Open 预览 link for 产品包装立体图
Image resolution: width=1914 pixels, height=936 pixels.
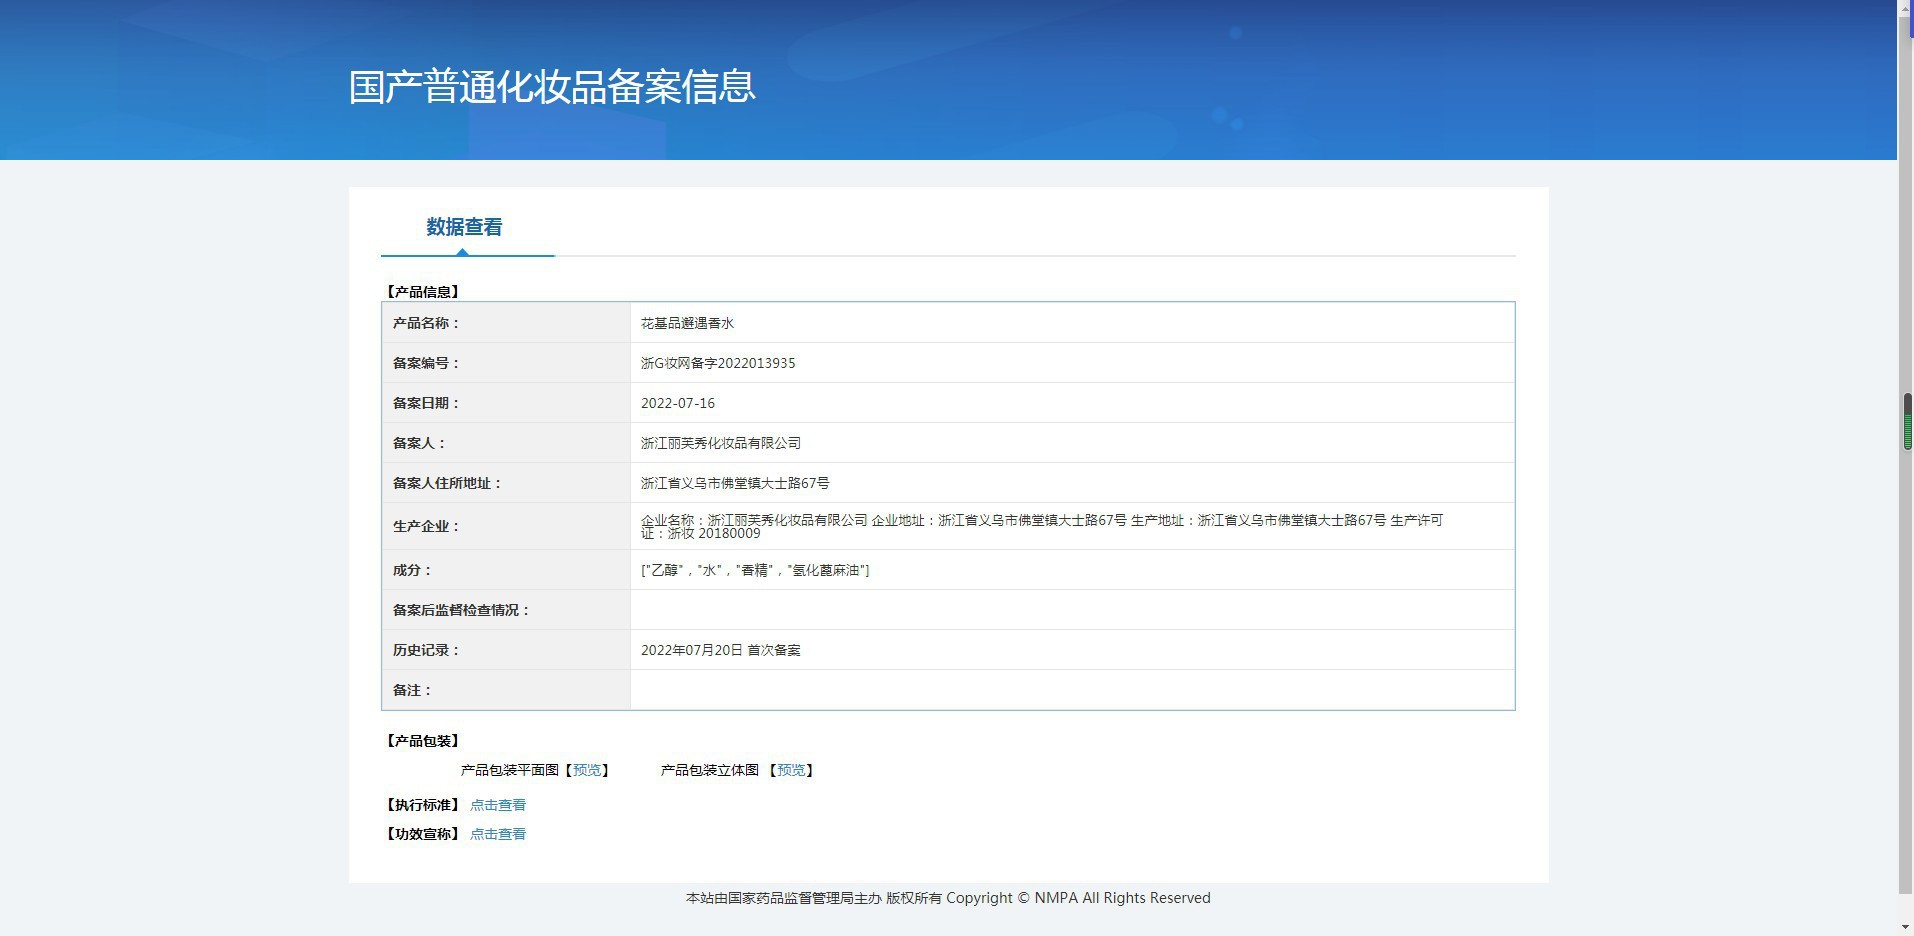(x=791, y=770)
